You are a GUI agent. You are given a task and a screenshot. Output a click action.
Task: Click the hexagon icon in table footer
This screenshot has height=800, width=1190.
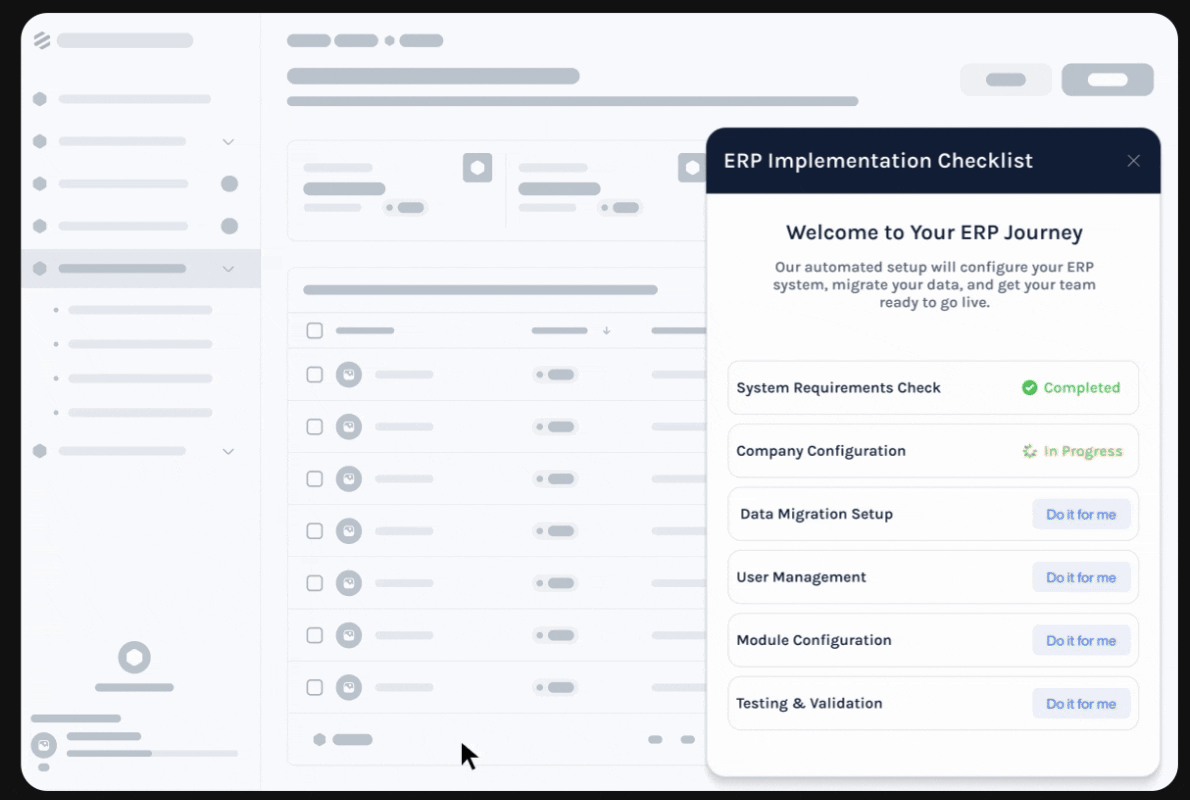320,739
